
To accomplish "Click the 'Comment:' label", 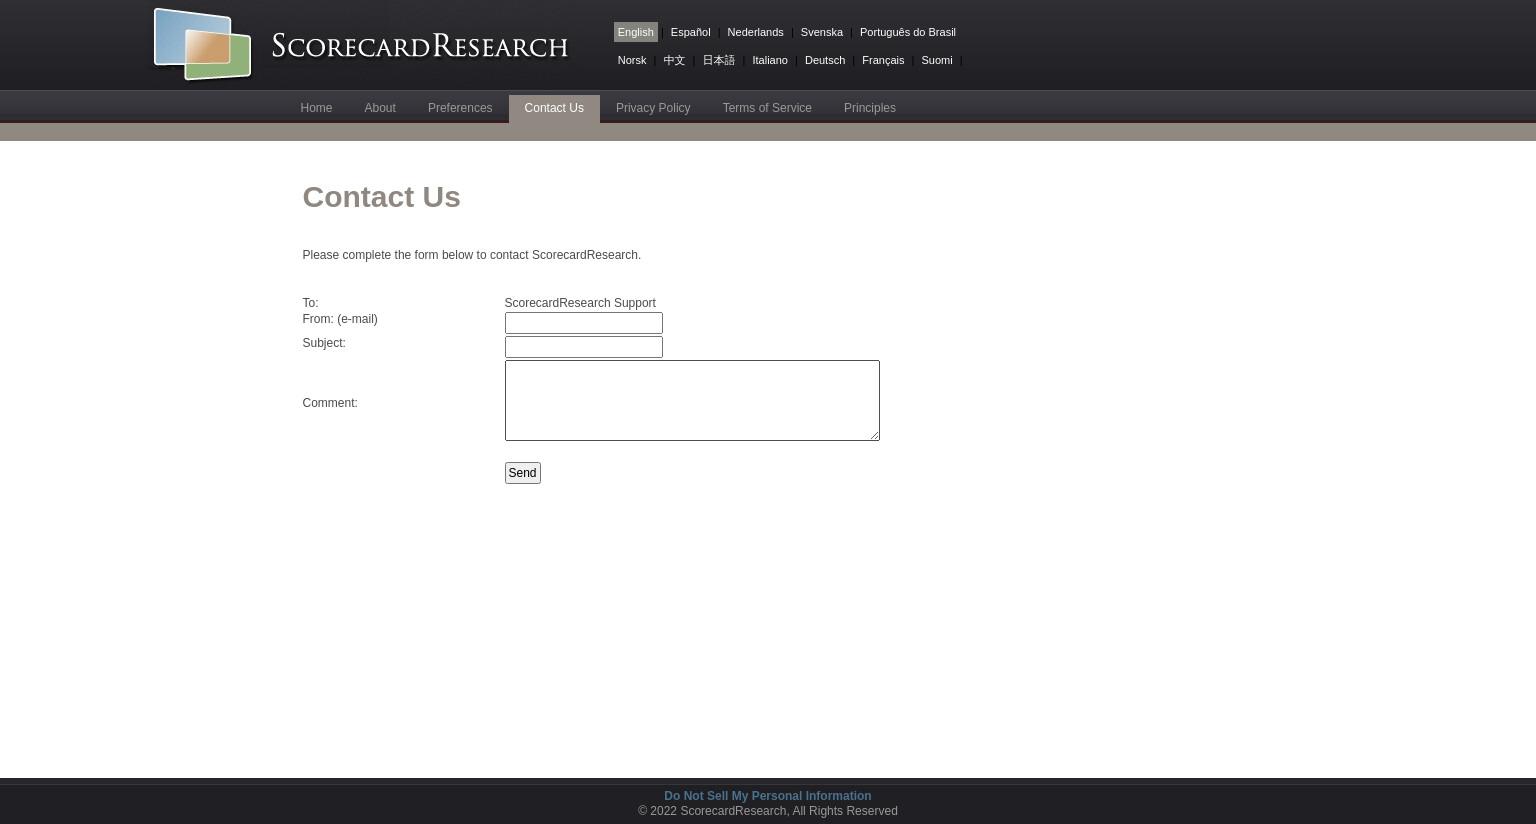I will (330, 403).
